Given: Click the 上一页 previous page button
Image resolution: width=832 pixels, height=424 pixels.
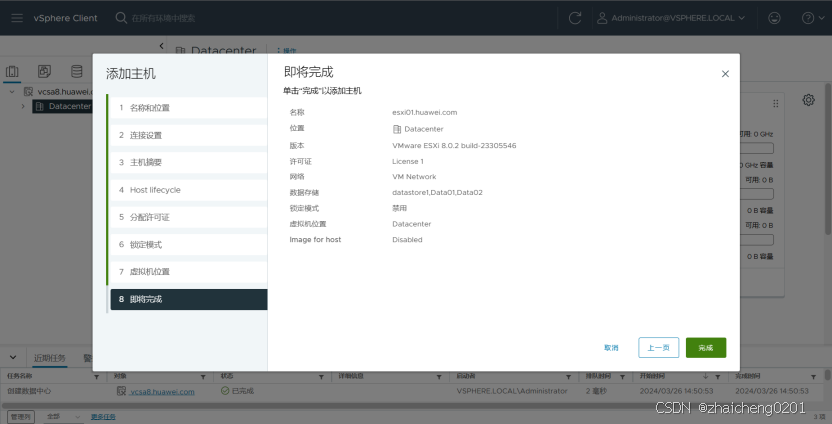Looking at the screenshot, I should (658, 348).
